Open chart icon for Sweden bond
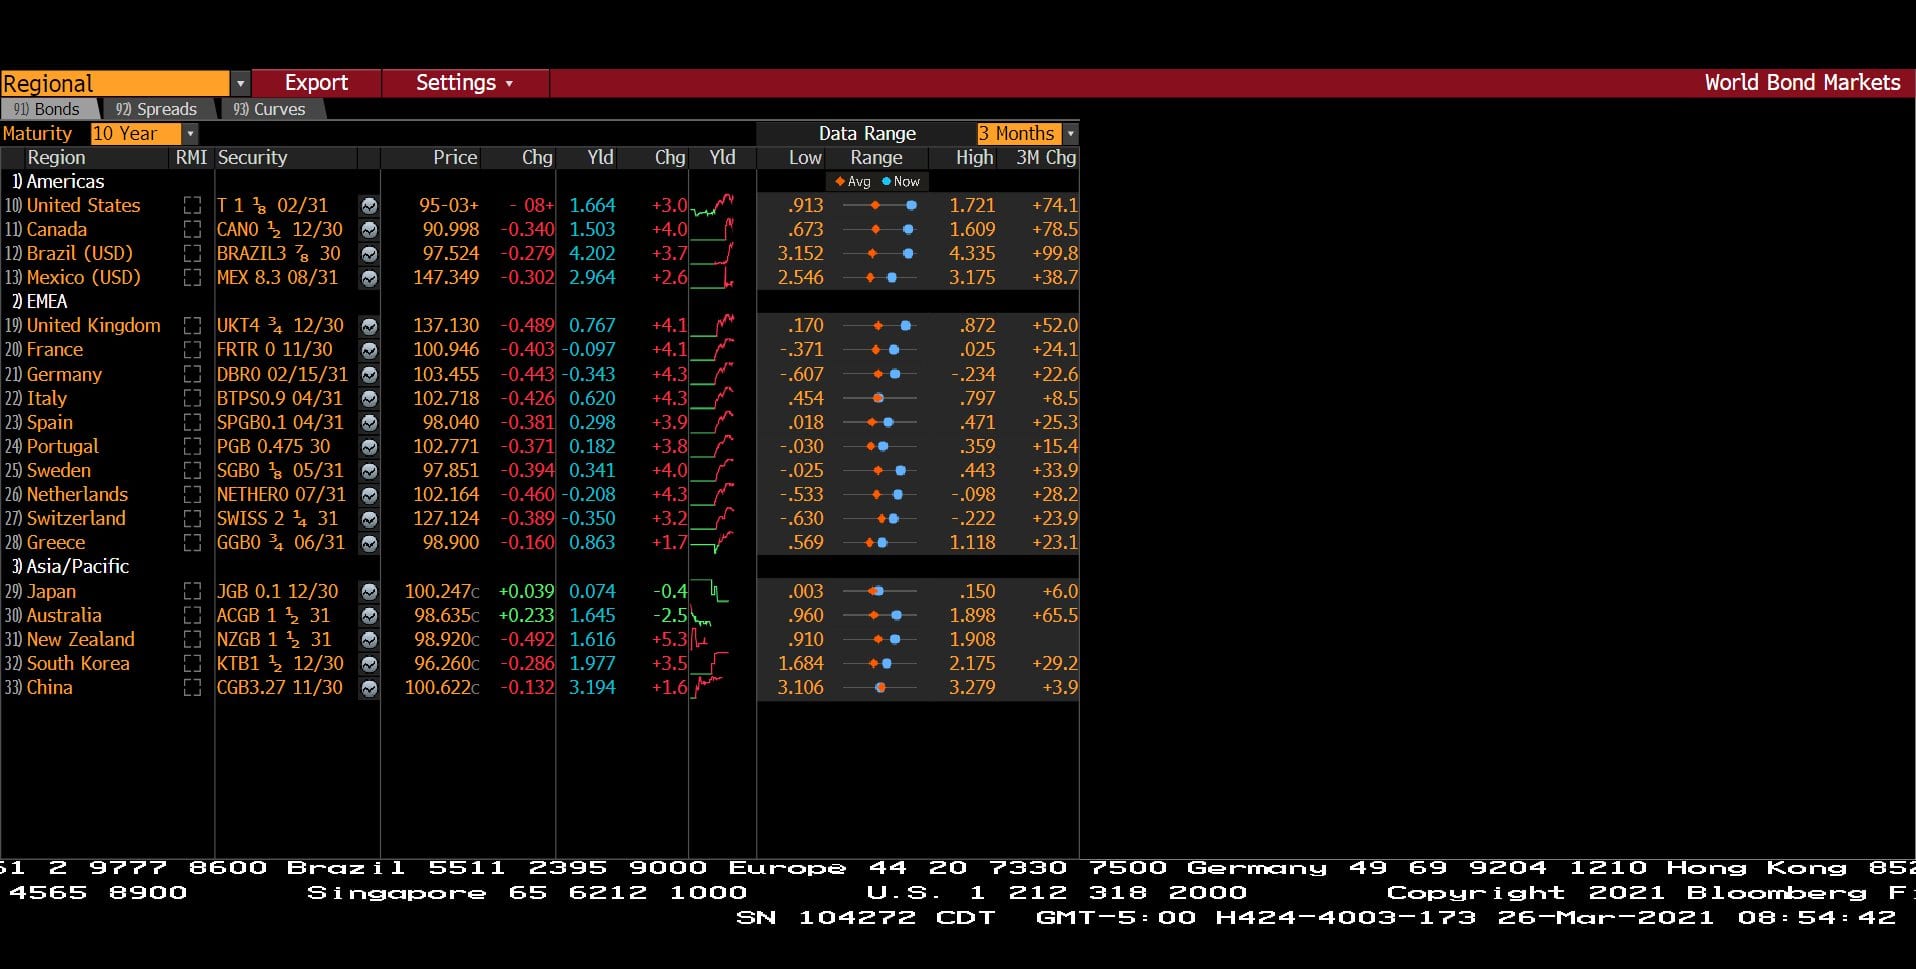This screenshot has width=1916, height=969. click(369, 470)
